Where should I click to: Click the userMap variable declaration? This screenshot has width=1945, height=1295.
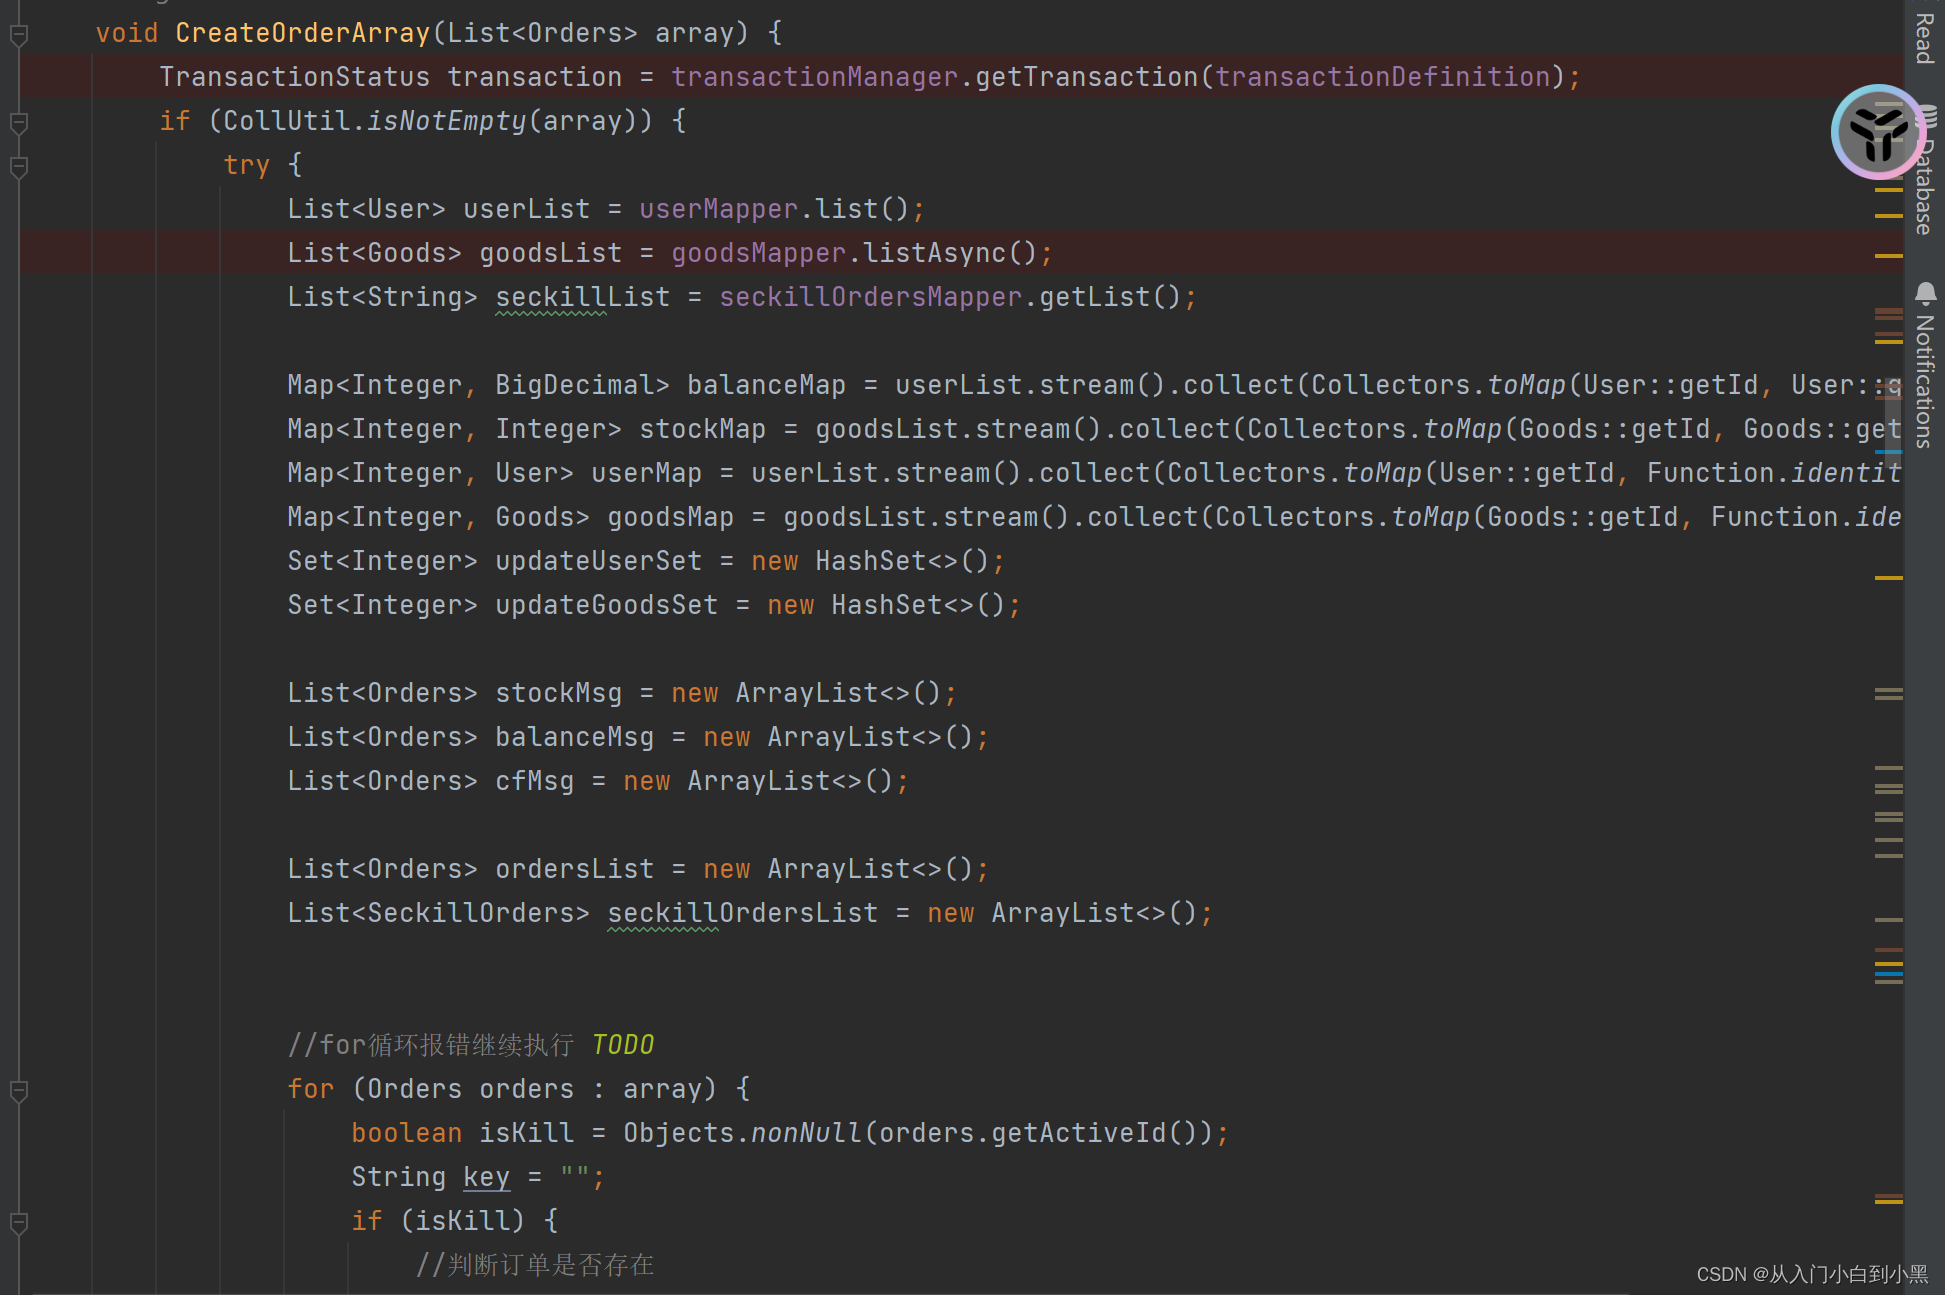[x=647, y=473]
